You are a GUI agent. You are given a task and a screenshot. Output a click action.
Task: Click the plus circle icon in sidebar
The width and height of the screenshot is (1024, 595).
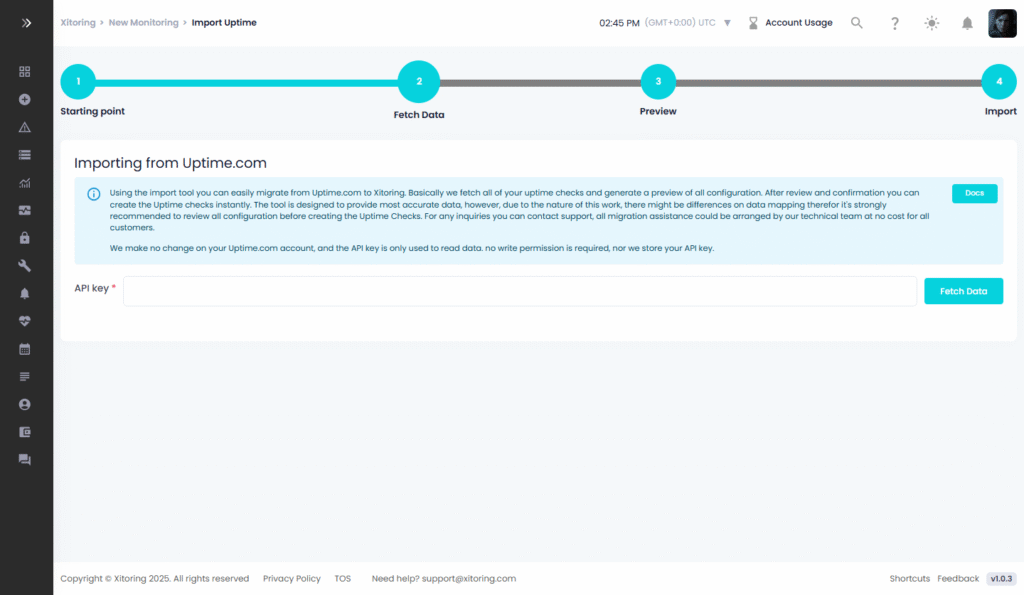[x=25, y=100]
